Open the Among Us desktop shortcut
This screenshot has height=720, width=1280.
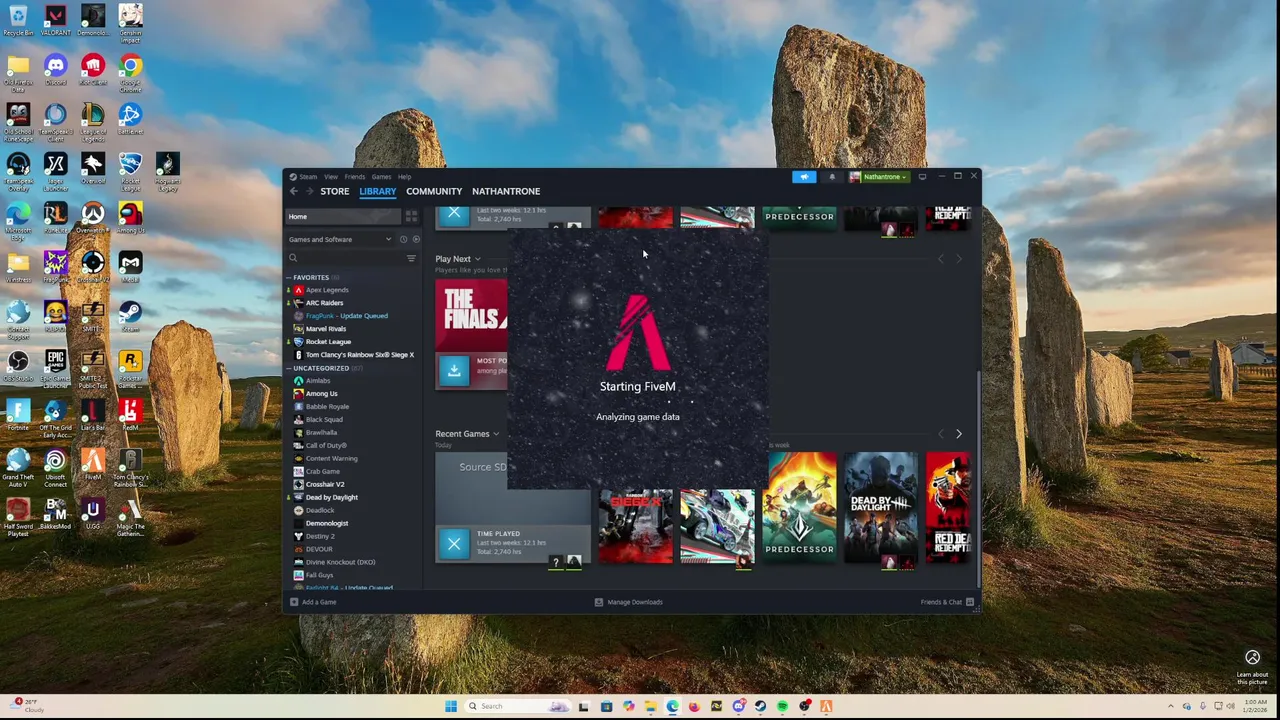[x=130, y=218]
